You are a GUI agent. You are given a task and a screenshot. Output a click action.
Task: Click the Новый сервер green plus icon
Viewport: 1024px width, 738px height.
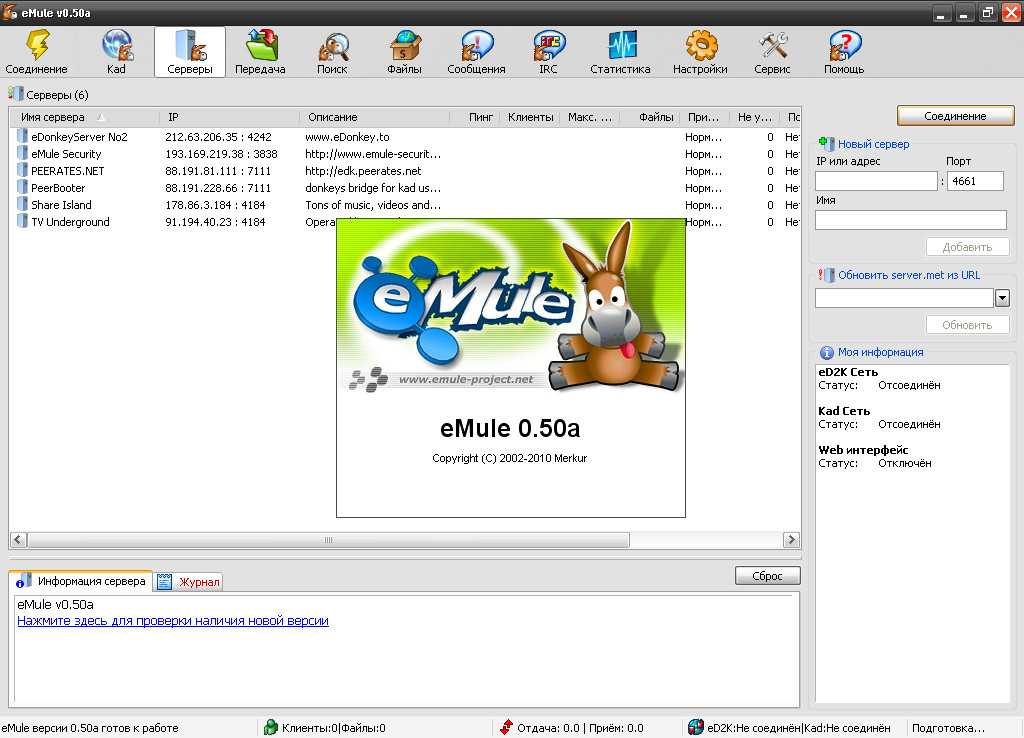(x=825, y=143)
